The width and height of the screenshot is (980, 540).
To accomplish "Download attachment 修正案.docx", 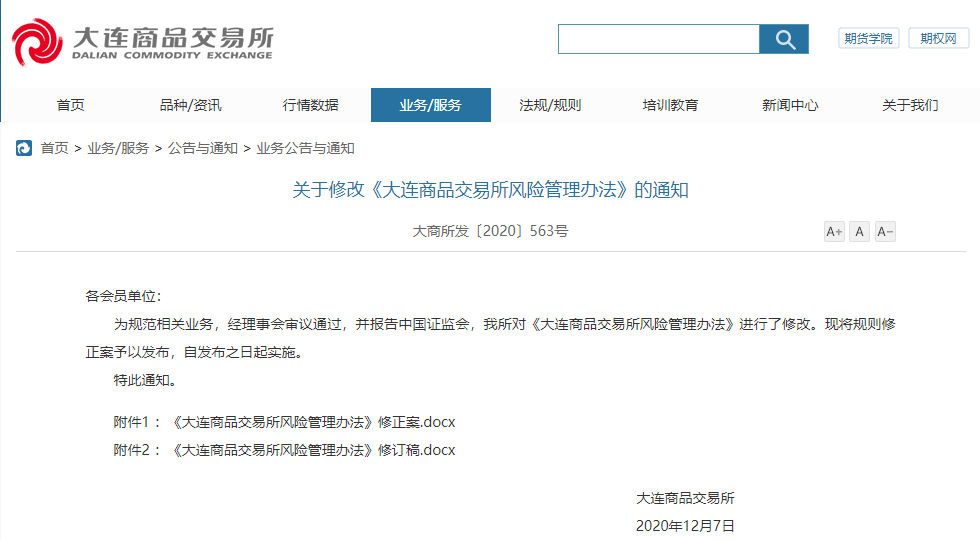I will point(312,422).
